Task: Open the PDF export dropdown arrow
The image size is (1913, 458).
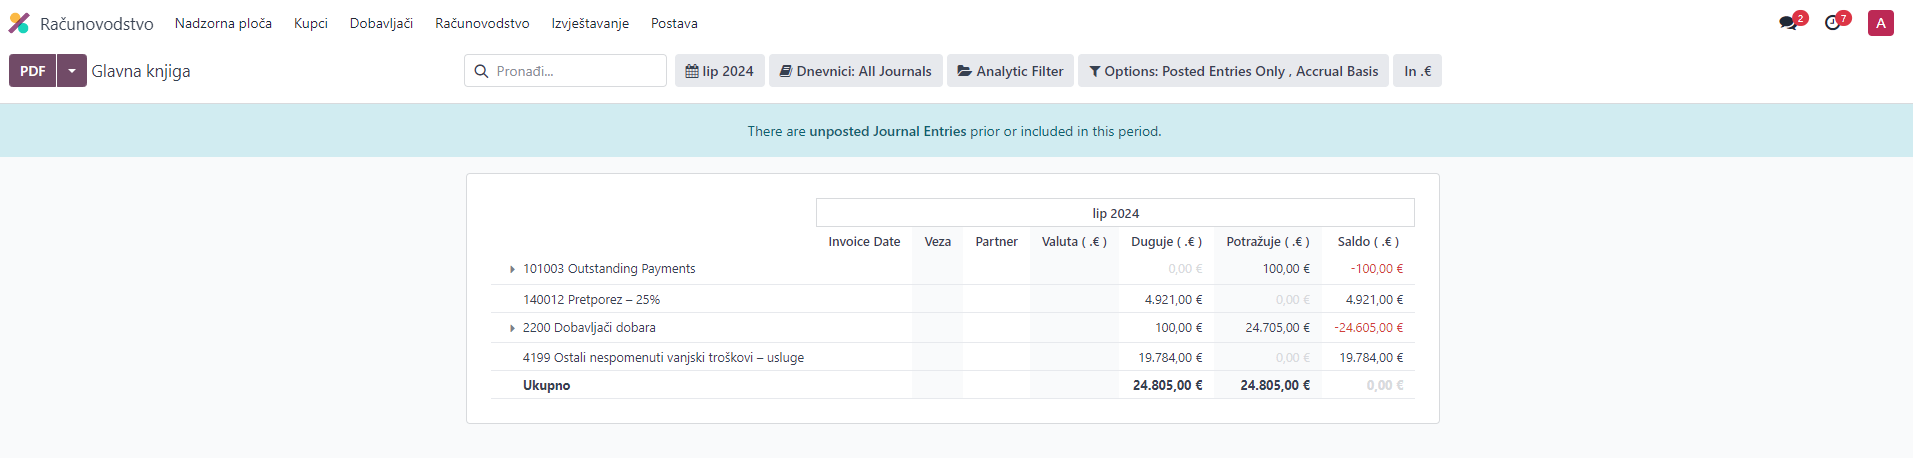Action: (72, 71)
